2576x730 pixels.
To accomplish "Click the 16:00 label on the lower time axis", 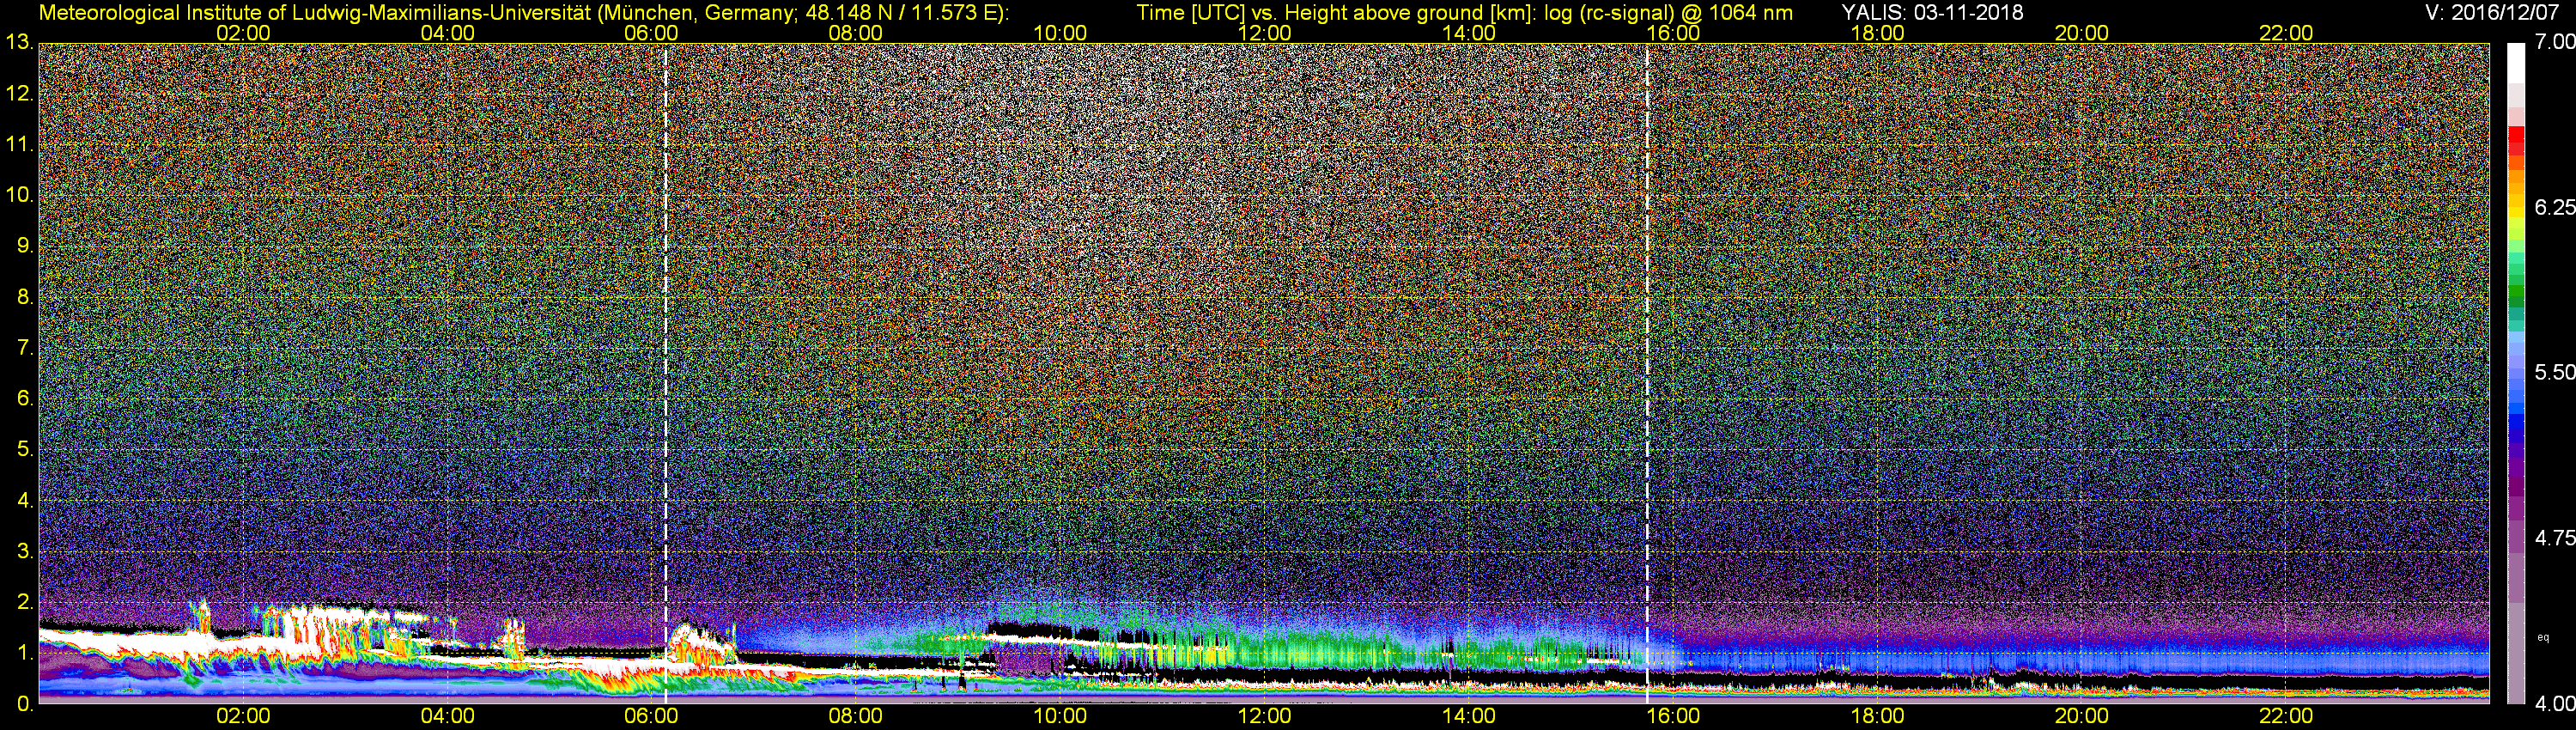I will click(1673, 716).
